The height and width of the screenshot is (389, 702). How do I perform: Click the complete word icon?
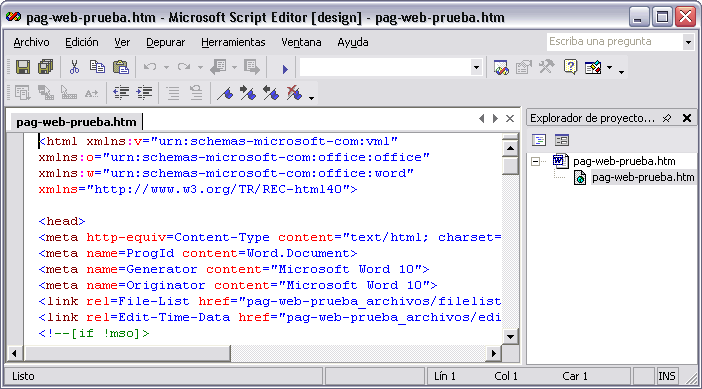click(91, 93)
